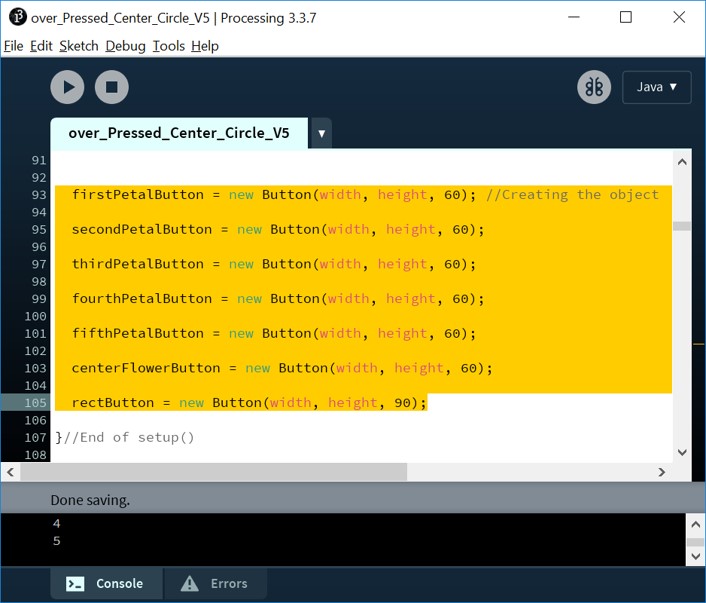Switch to the Errors tab

pyautogui.click(x=215, y=583)
